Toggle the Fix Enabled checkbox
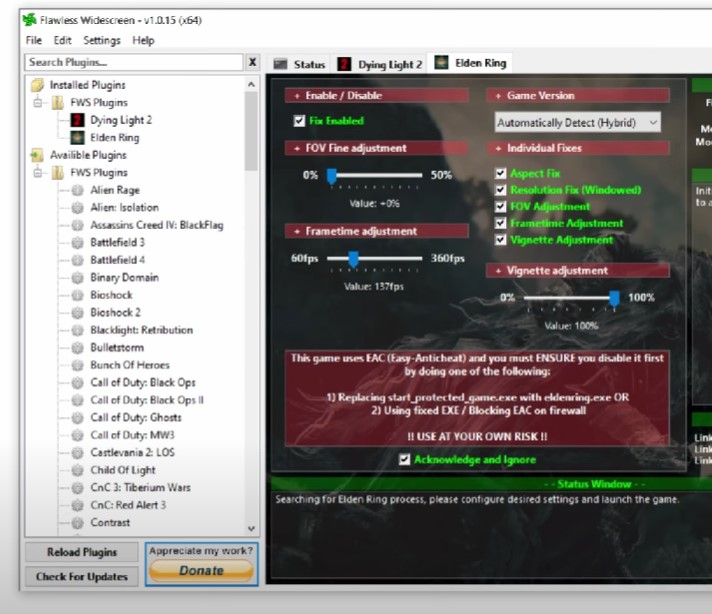 click(x=299, y=121)
